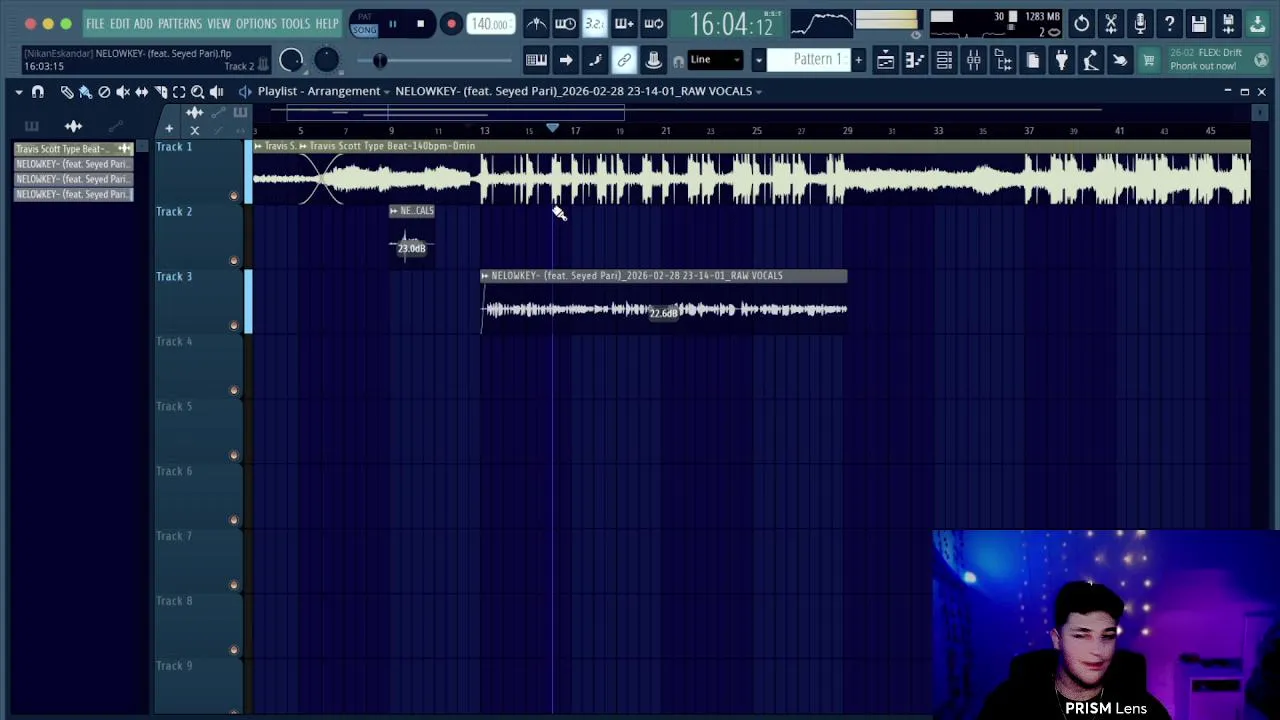Pause playback with the pause button
Screen dimensions: 1280x720
tap(393, 24)
